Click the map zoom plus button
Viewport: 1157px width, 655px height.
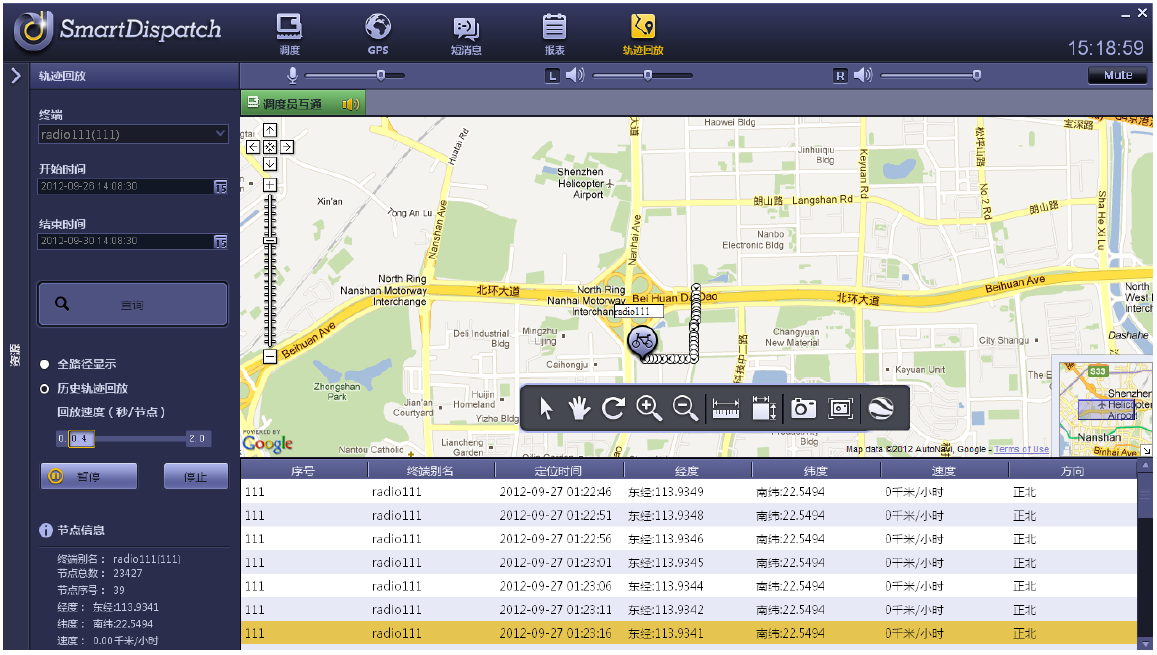(x=270, y=184)
